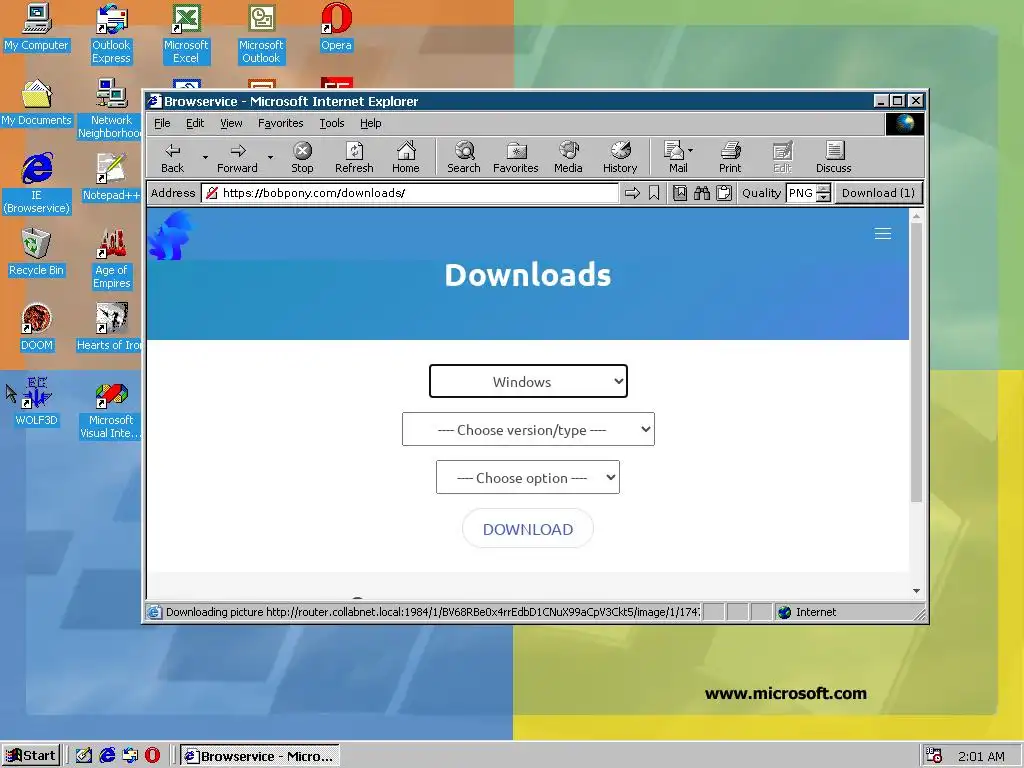Image resolution: width=1024 pixels, height=768 pixels.
Task: Open the Search pane
Action: [x=464, y=157]
